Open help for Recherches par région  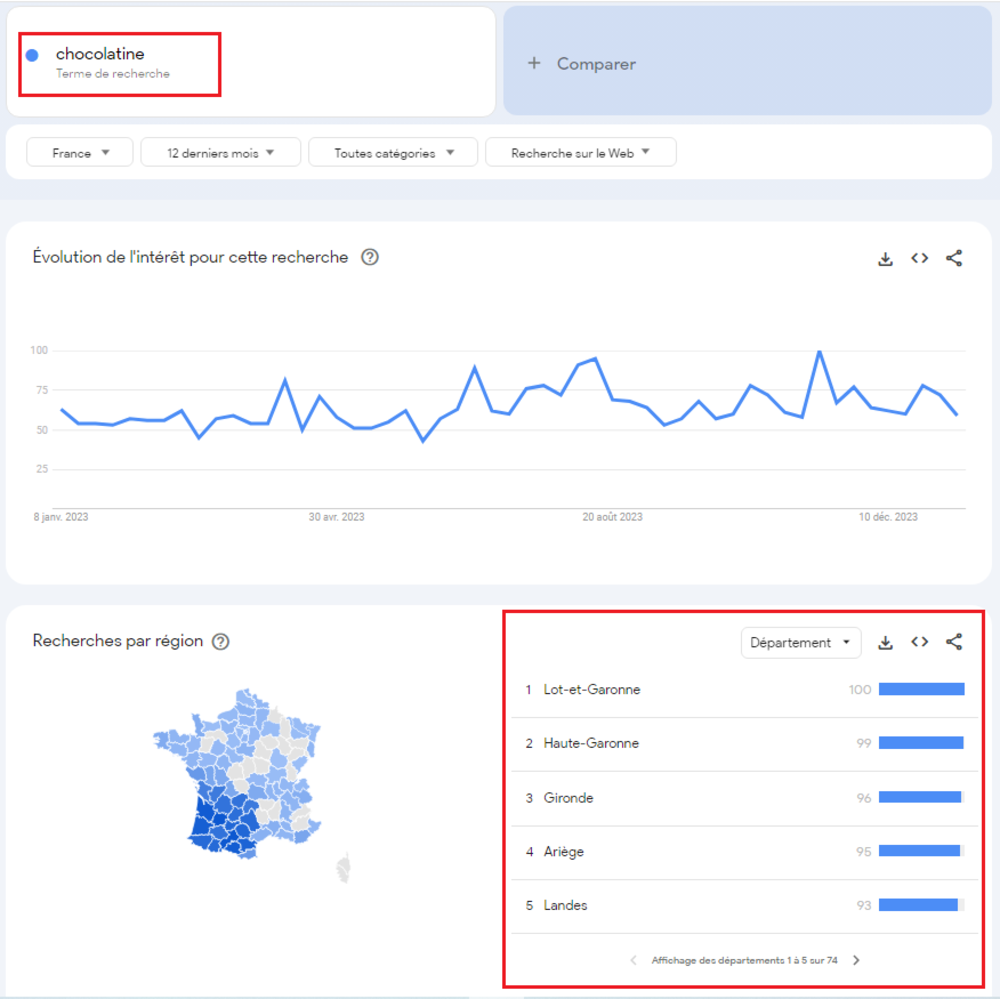pyautogui.click(x=221, y=641)
